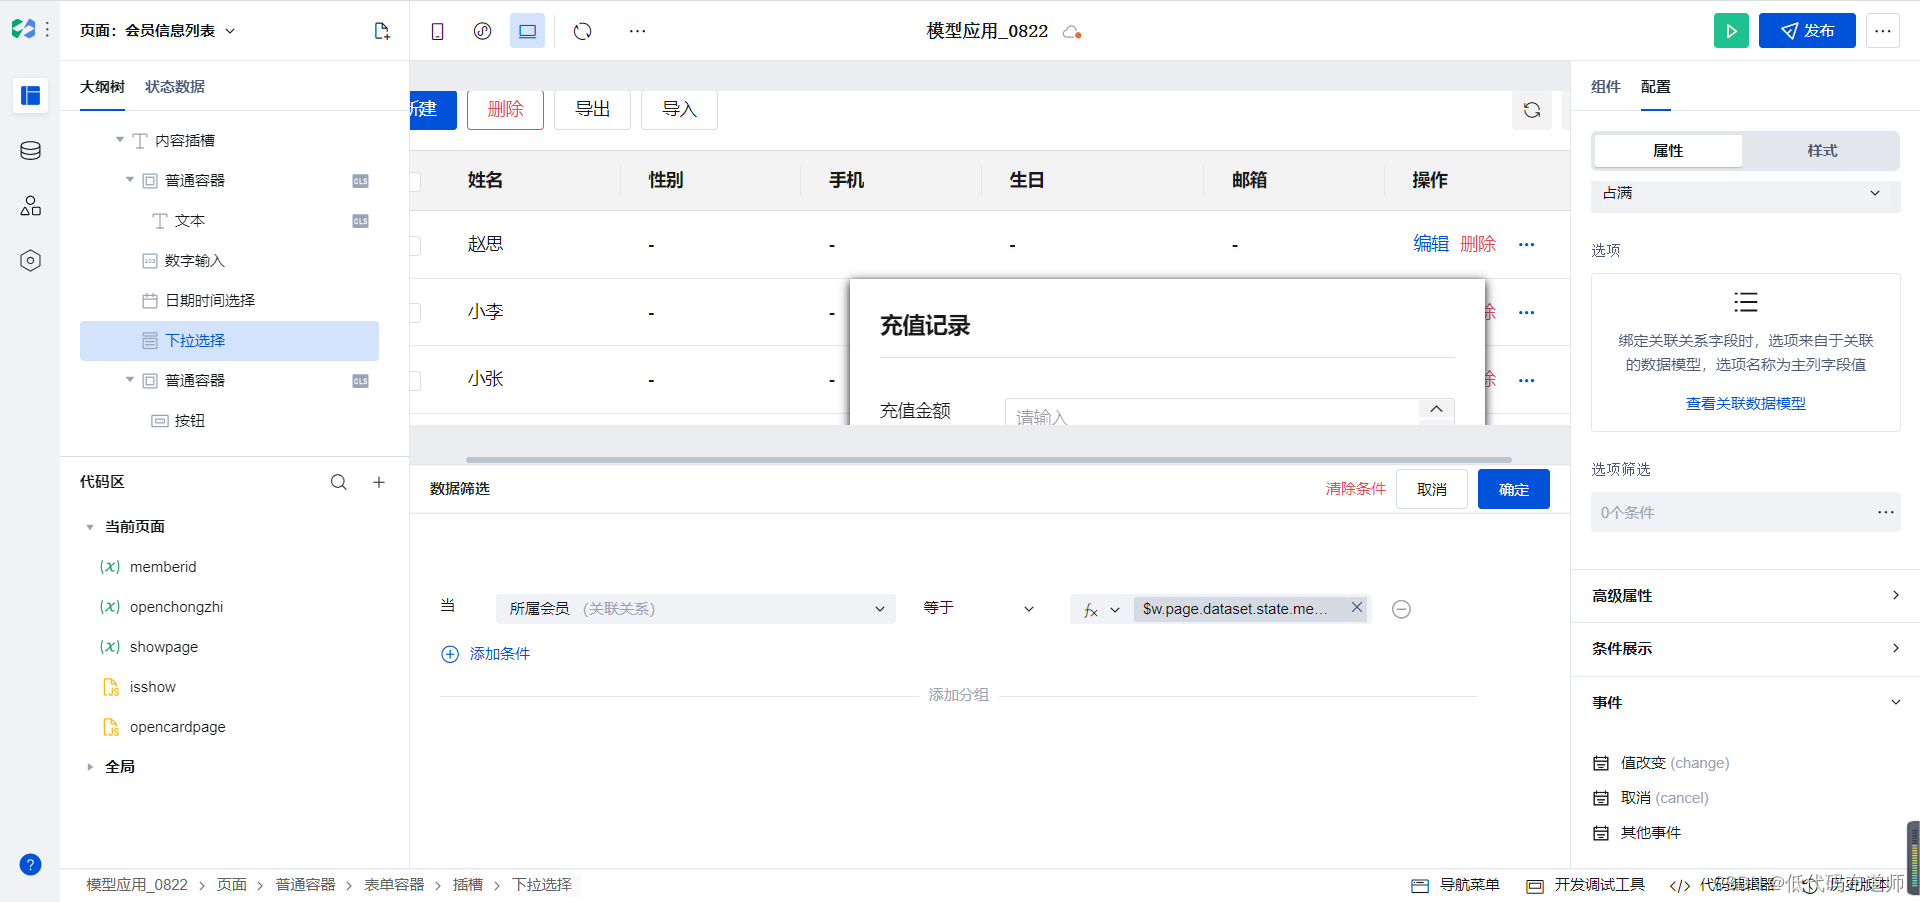
Task: Open the fx value type dropdown
Action: pos(1101,609)
